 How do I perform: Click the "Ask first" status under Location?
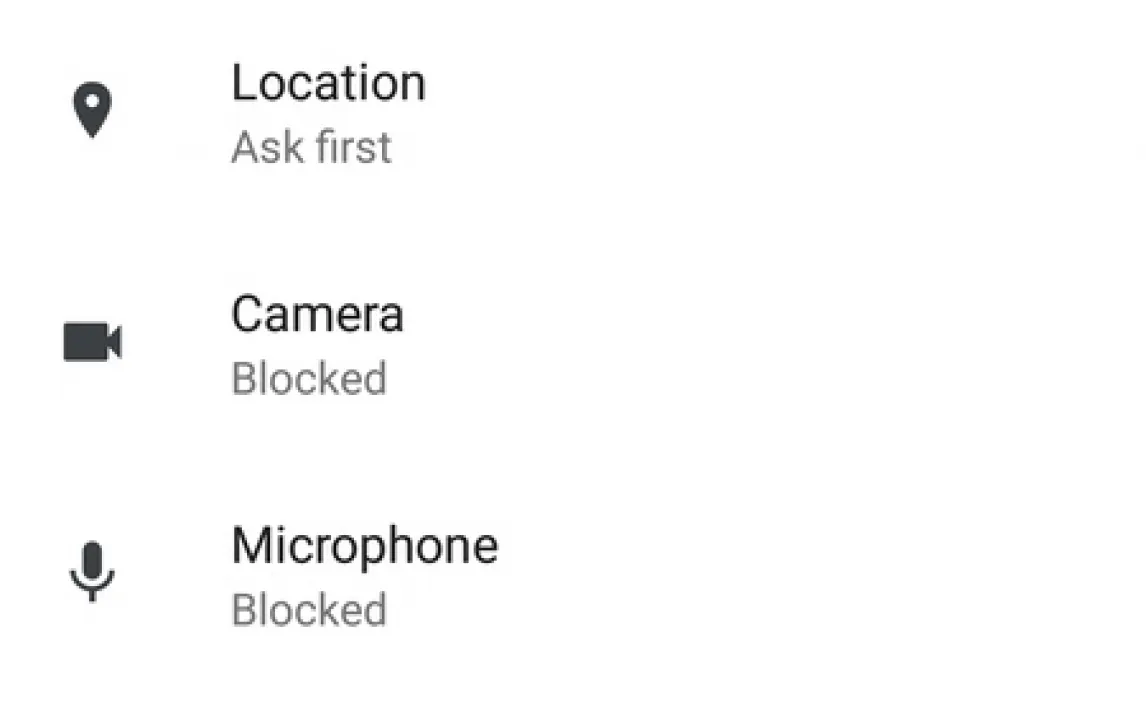311,148
